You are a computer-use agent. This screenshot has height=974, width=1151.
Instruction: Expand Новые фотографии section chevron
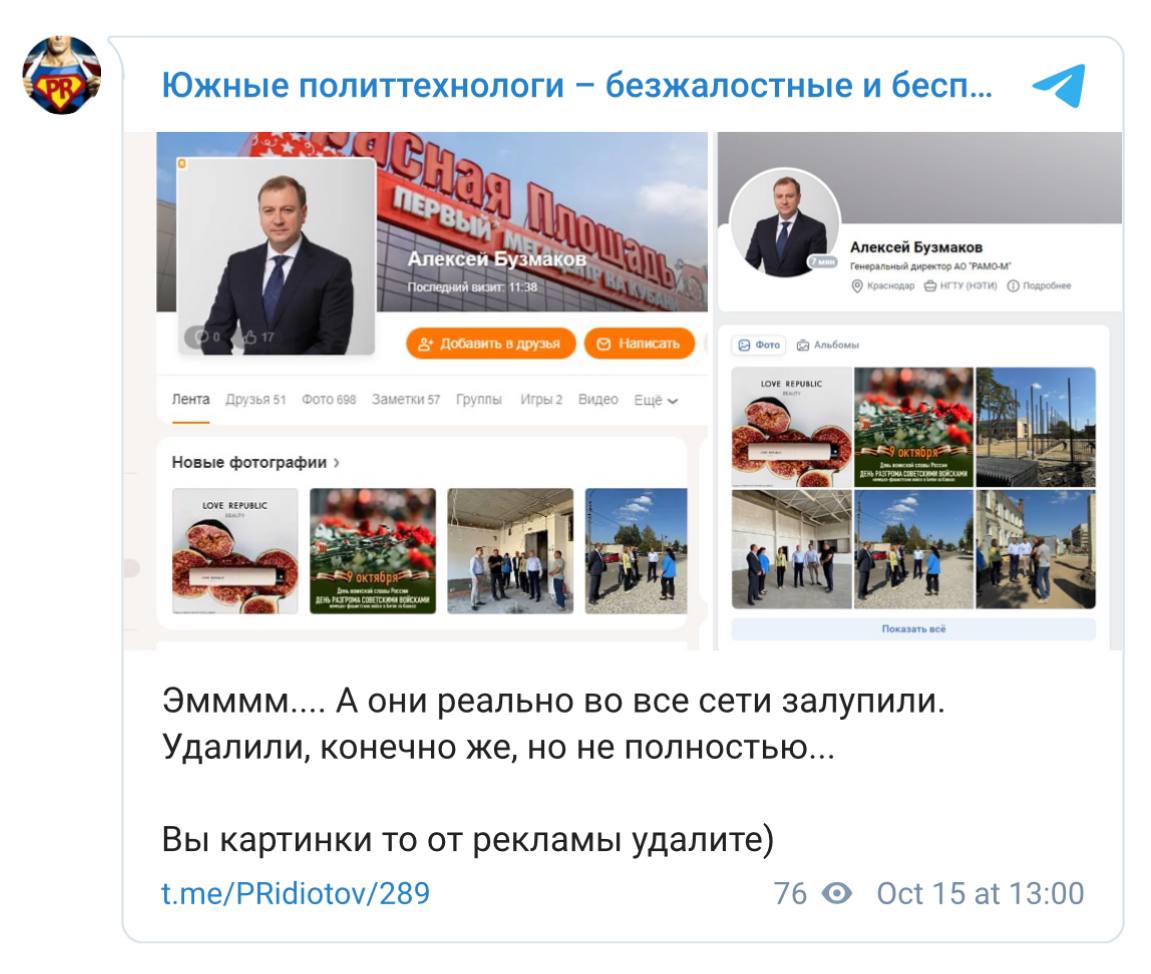coord(336,462)
